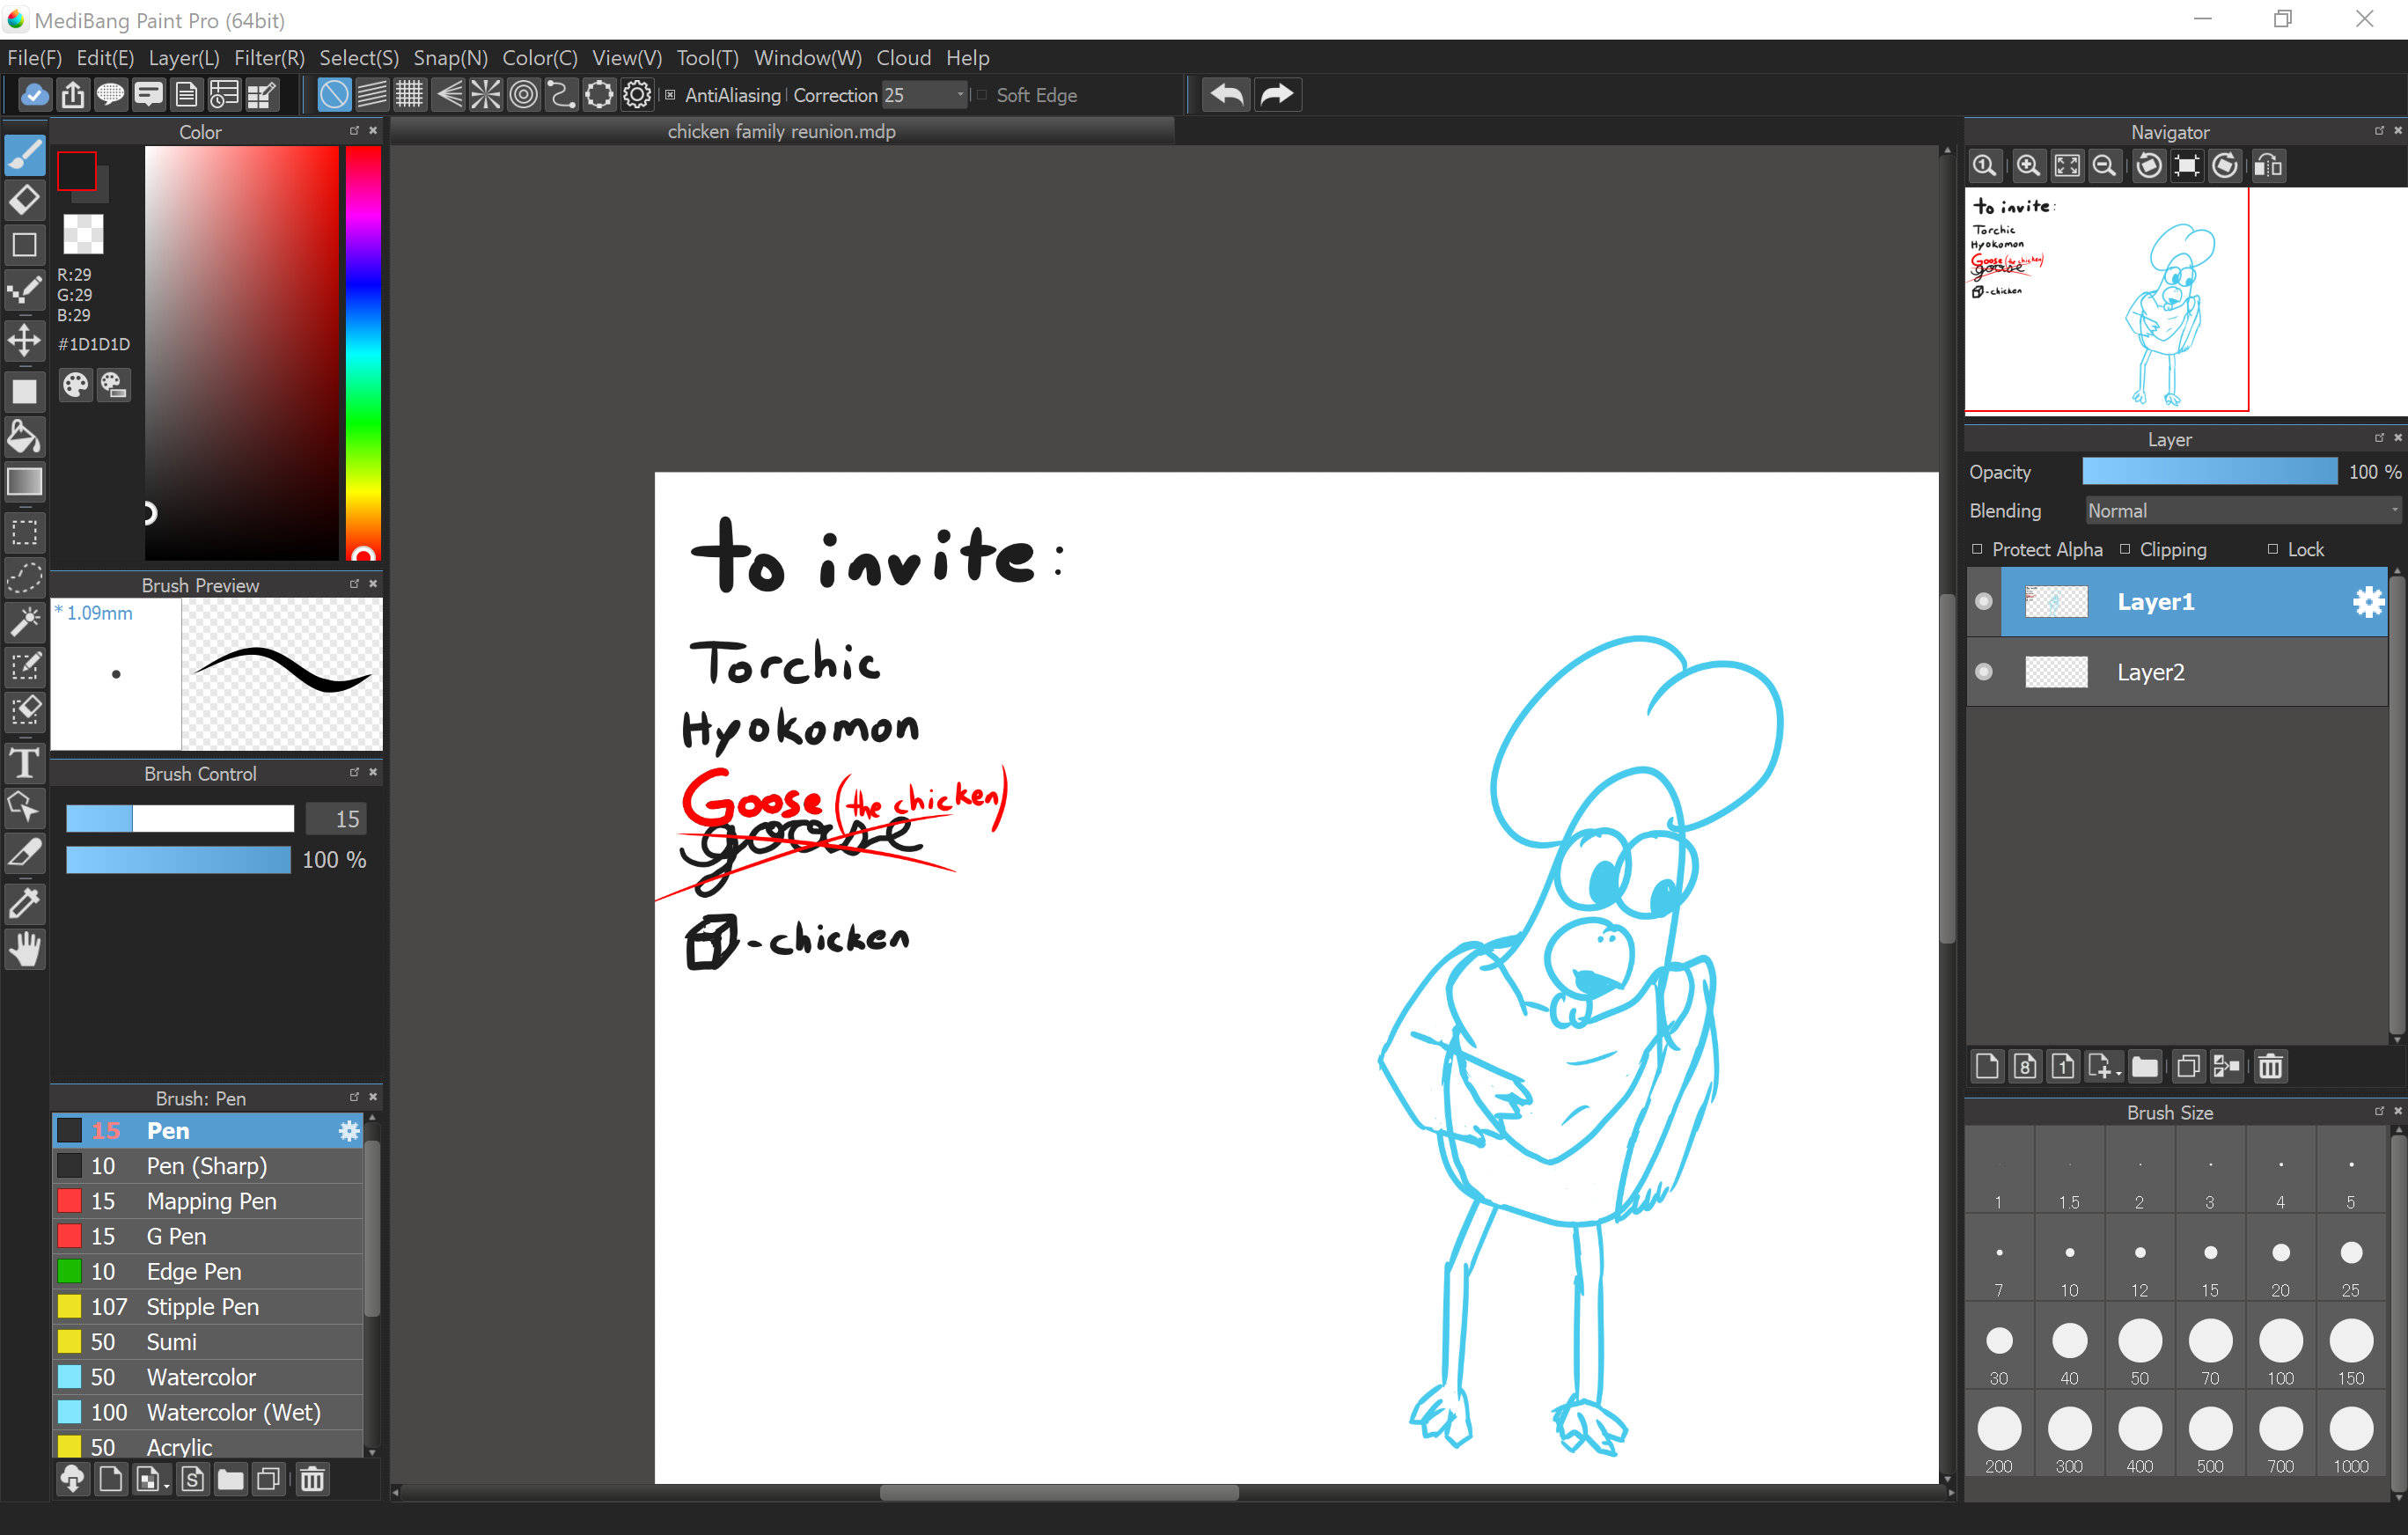The image size is (2408, 1535).
Task: Adjust layer Opacity slider
Action: pyautogui.click(x=2210, y=472)
